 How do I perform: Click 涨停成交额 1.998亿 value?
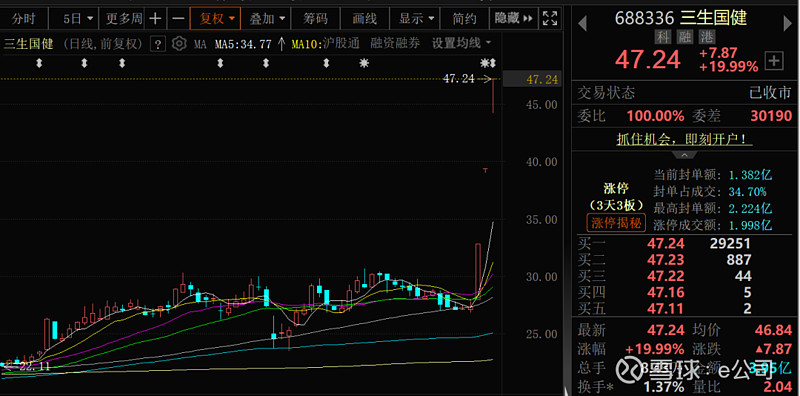coord(750,225)
